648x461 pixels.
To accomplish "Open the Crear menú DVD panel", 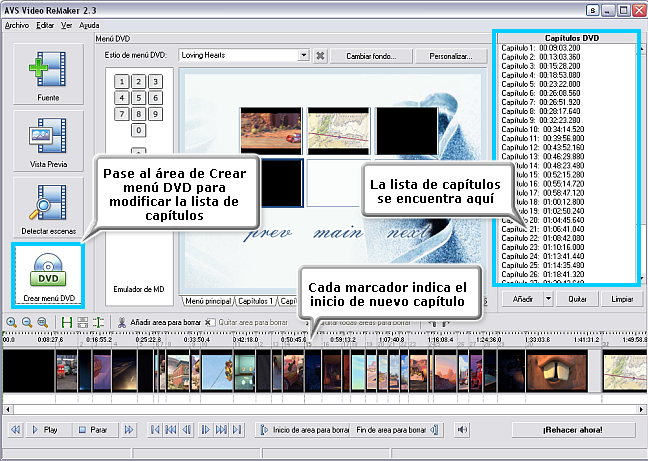I will 48,275.
